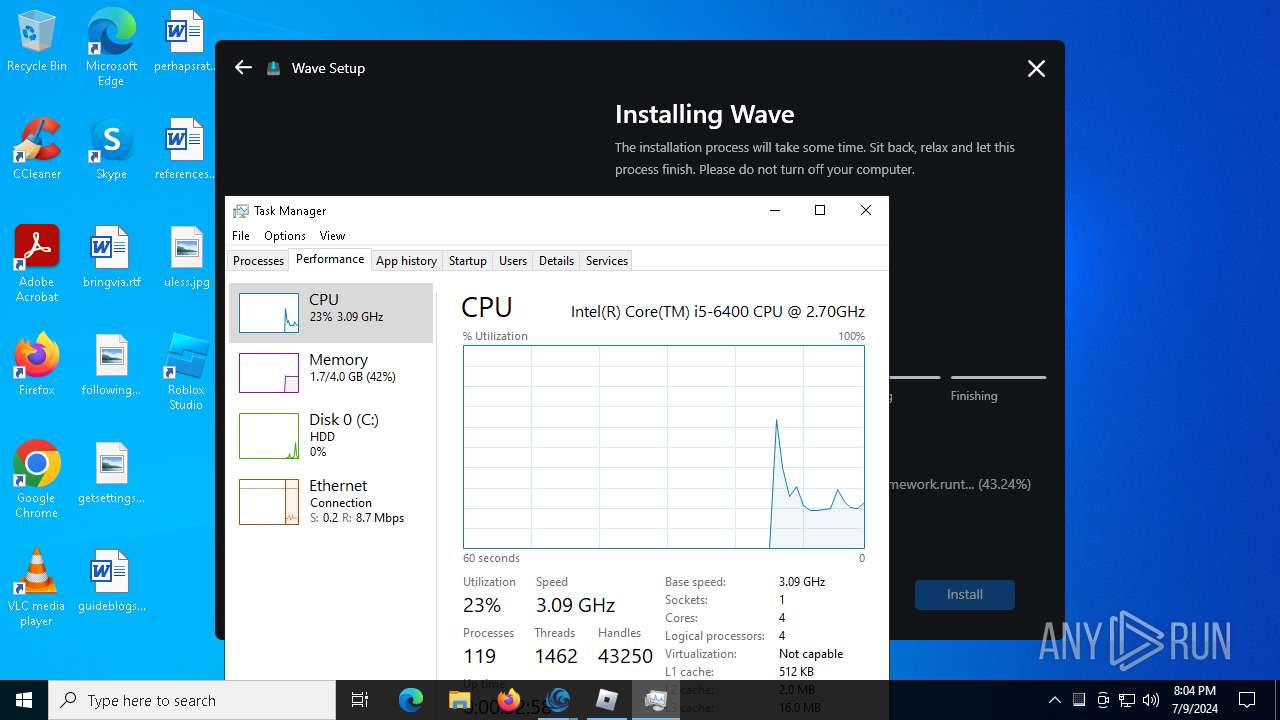The width and height of the screenshot is (1280, 720).
Task: Switch to the App history tab
Action: click(x=406, y=261)
